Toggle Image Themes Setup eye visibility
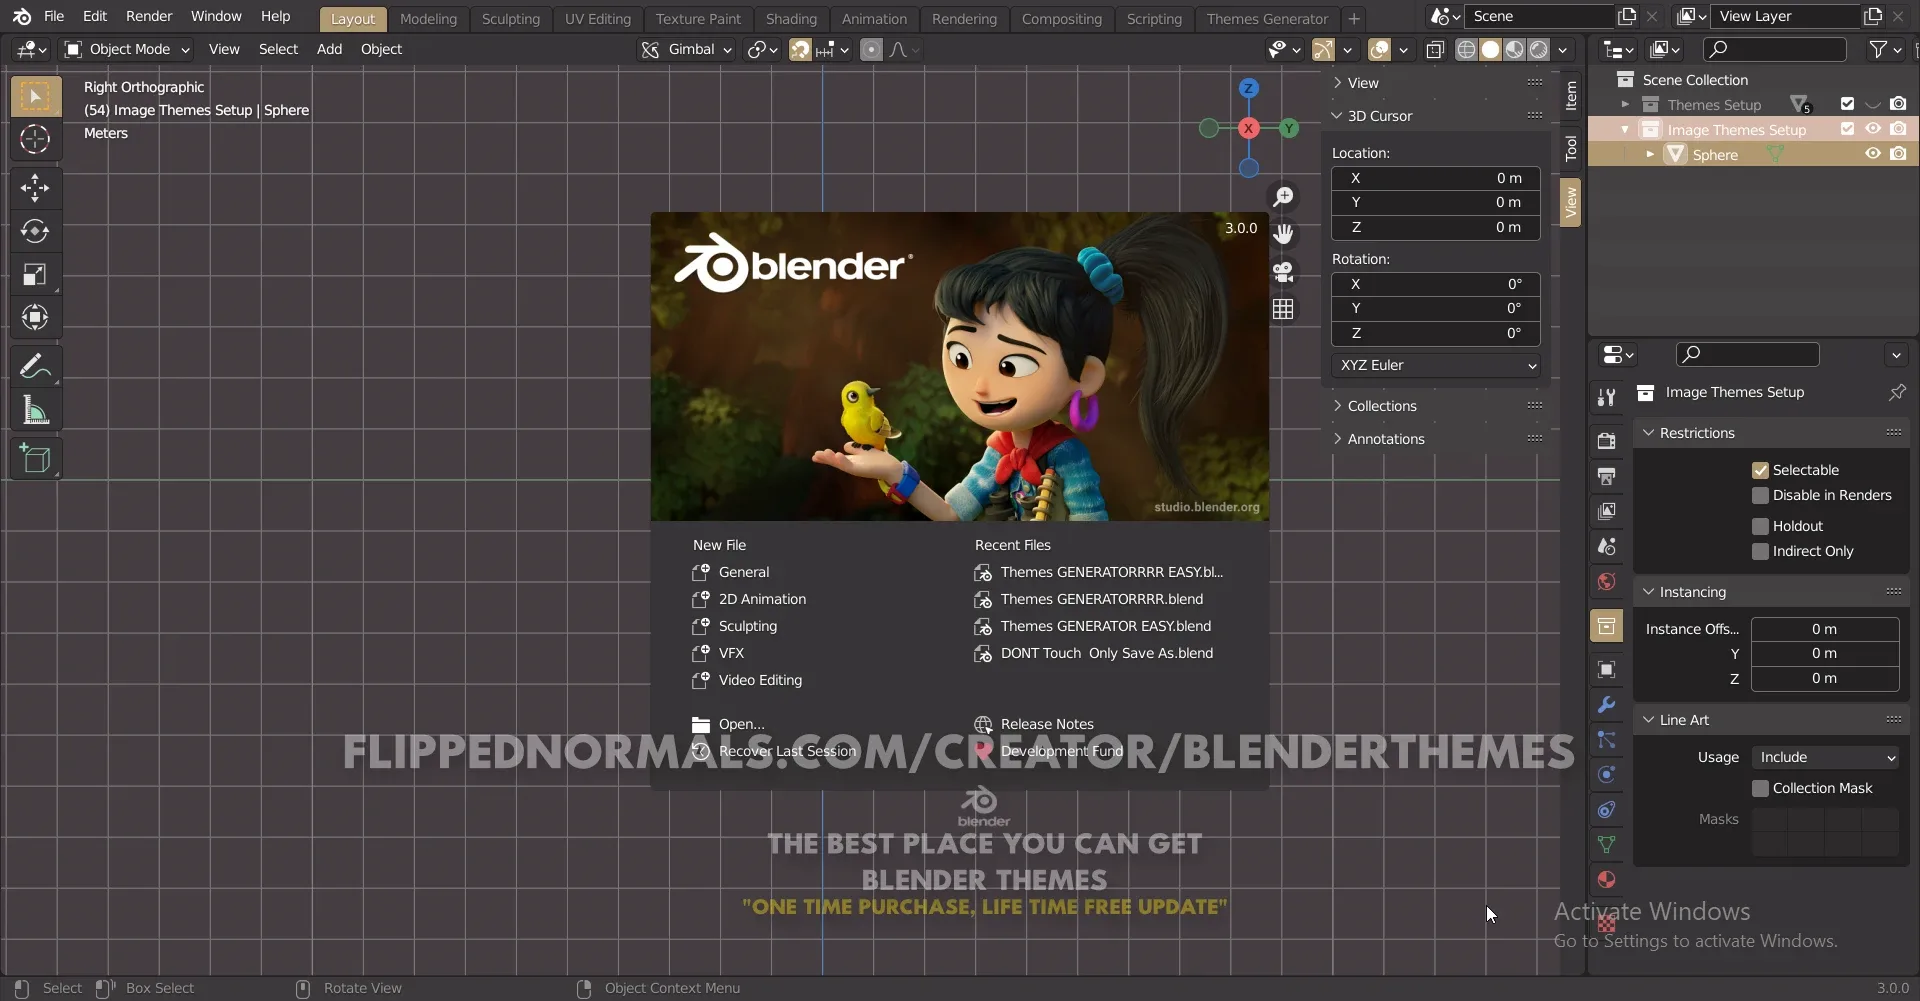 (x=1873, y=129)
